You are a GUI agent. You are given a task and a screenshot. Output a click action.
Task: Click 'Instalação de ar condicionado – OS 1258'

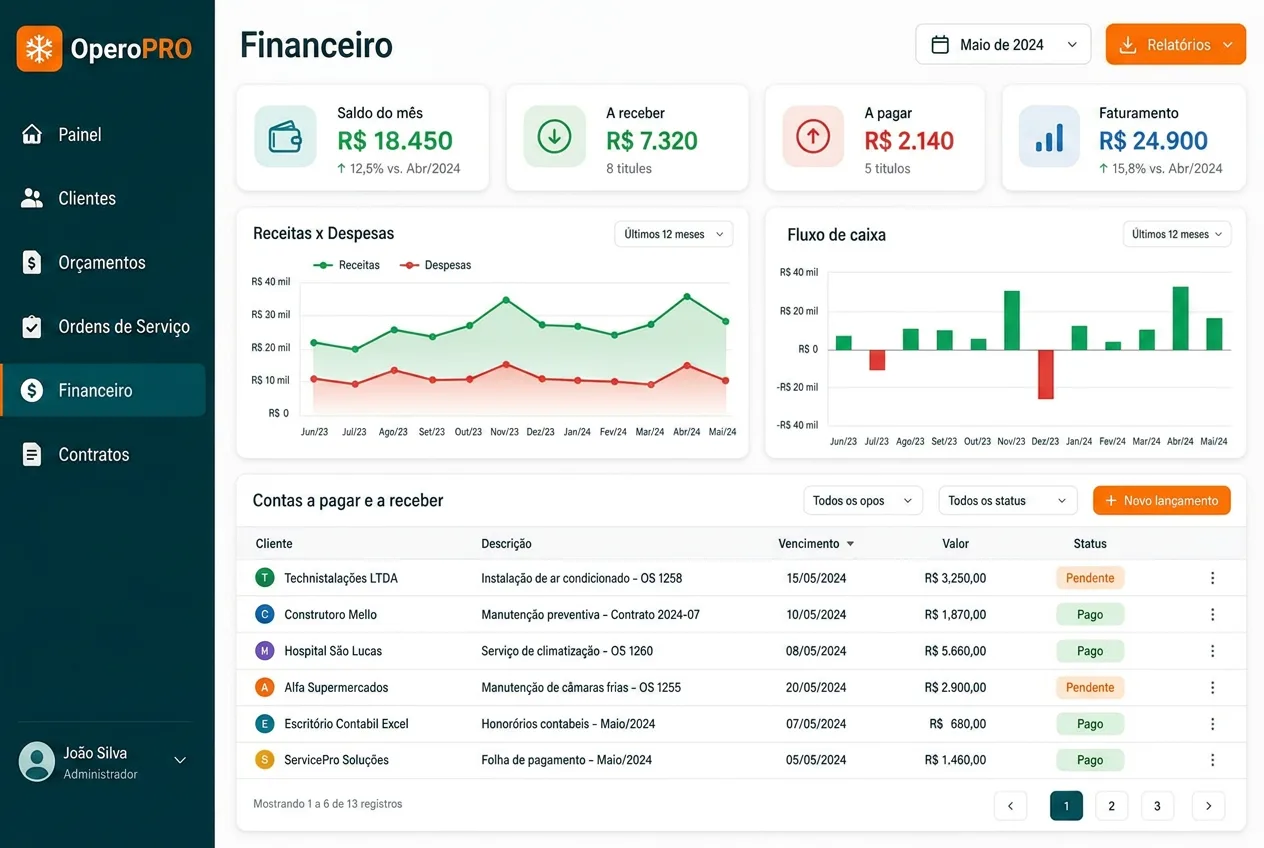pos(581,578)
